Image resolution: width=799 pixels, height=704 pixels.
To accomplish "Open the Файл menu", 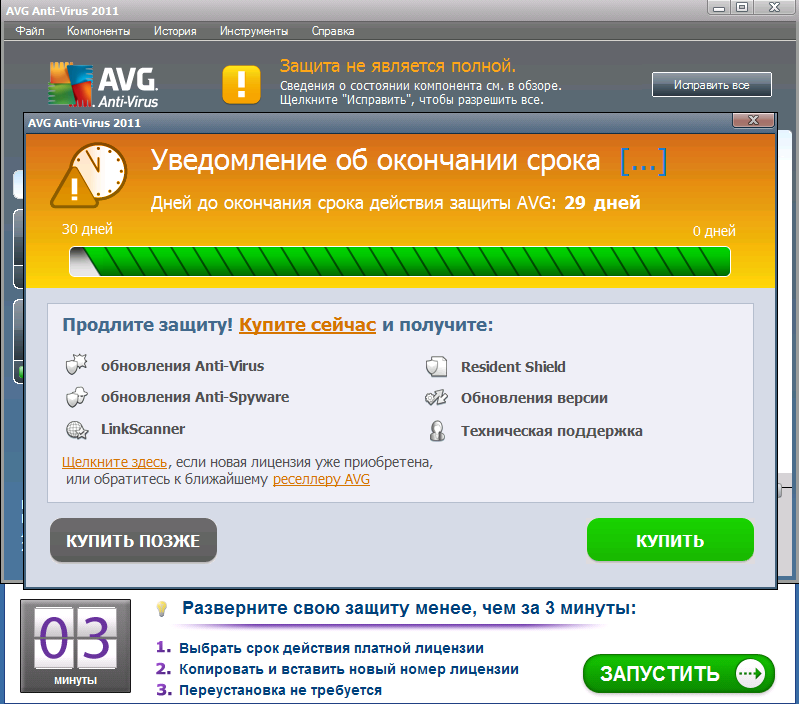I will [x=30, y=31].
